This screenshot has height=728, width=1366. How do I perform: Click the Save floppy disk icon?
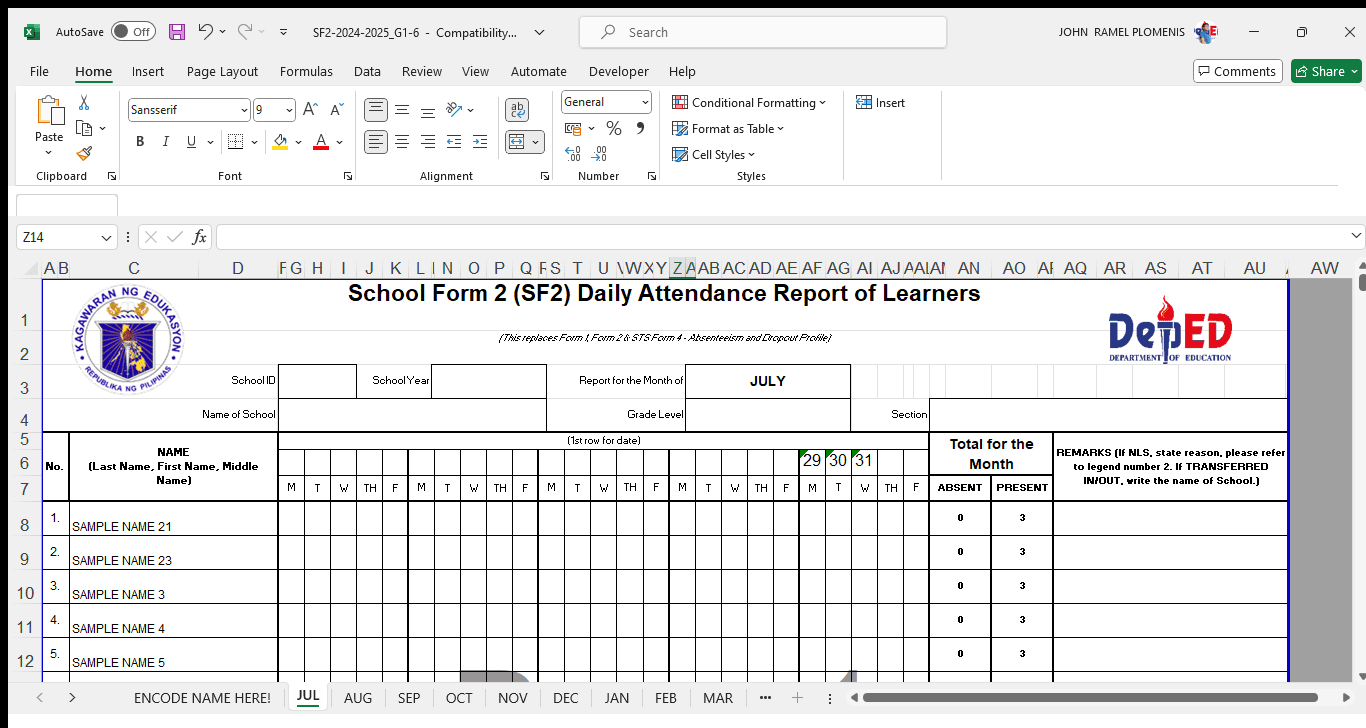coord(177,32)
